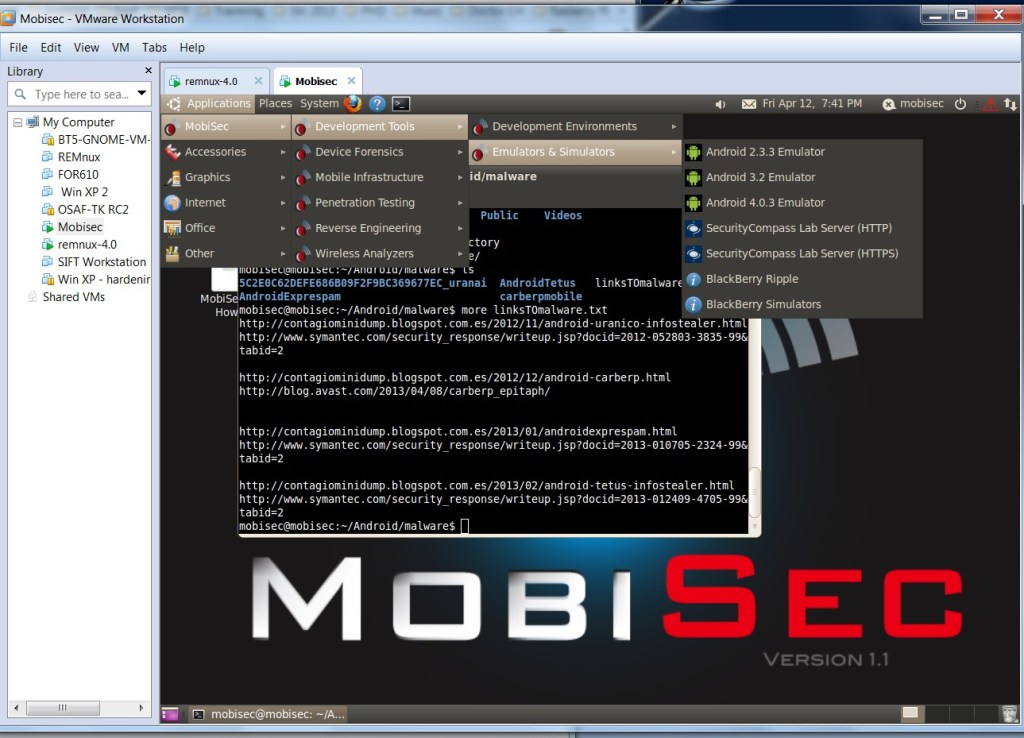Click the volume speaker icon in the panel
Image resolution: width=1024 pixels, height=738 pixels.
pos(720,103)
